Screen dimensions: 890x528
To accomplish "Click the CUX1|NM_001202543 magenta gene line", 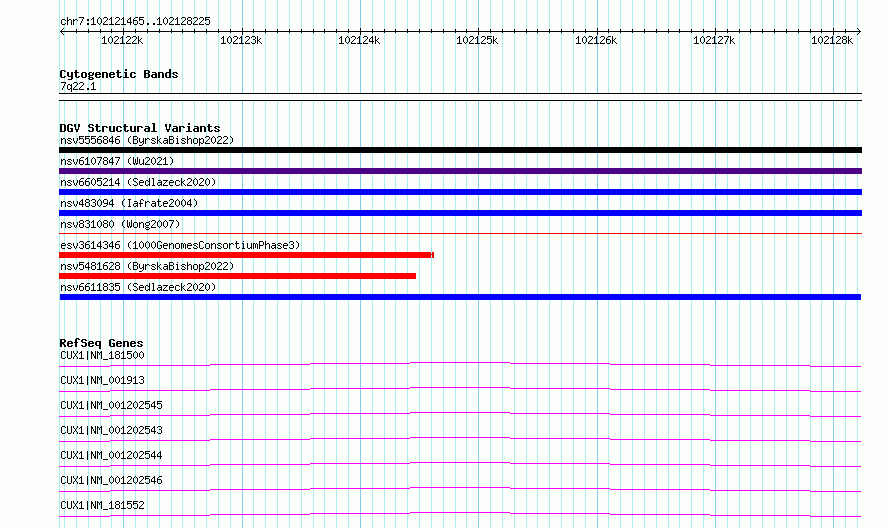I will [460, 439].
